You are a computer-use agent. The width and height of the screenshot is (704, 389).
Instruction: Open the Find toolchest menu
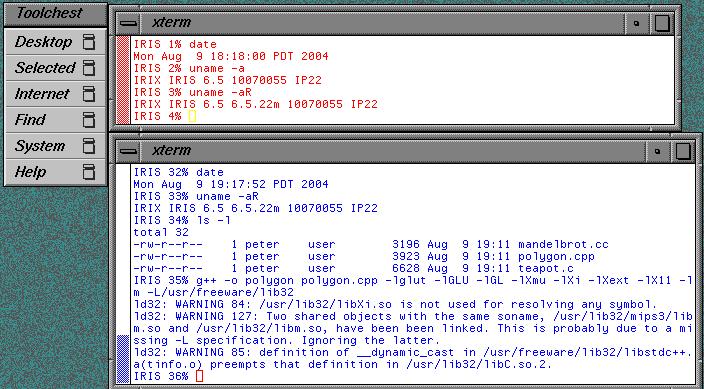(x=55, y=120)
